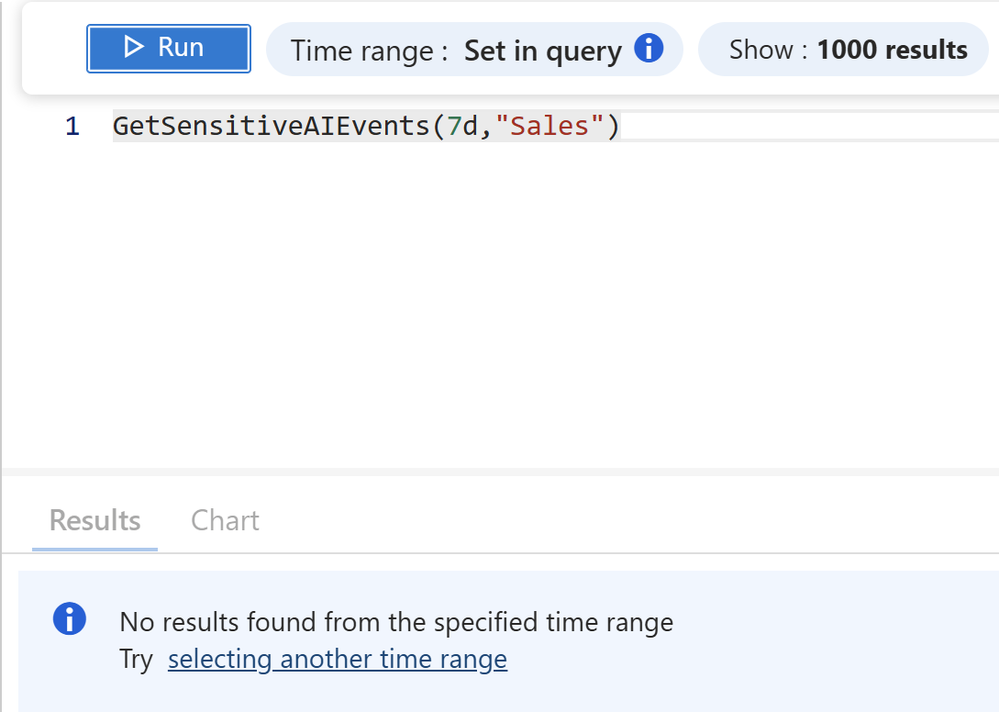
Task: Follow the 'selecting another time range' link
Action: [x=337, y=660]
